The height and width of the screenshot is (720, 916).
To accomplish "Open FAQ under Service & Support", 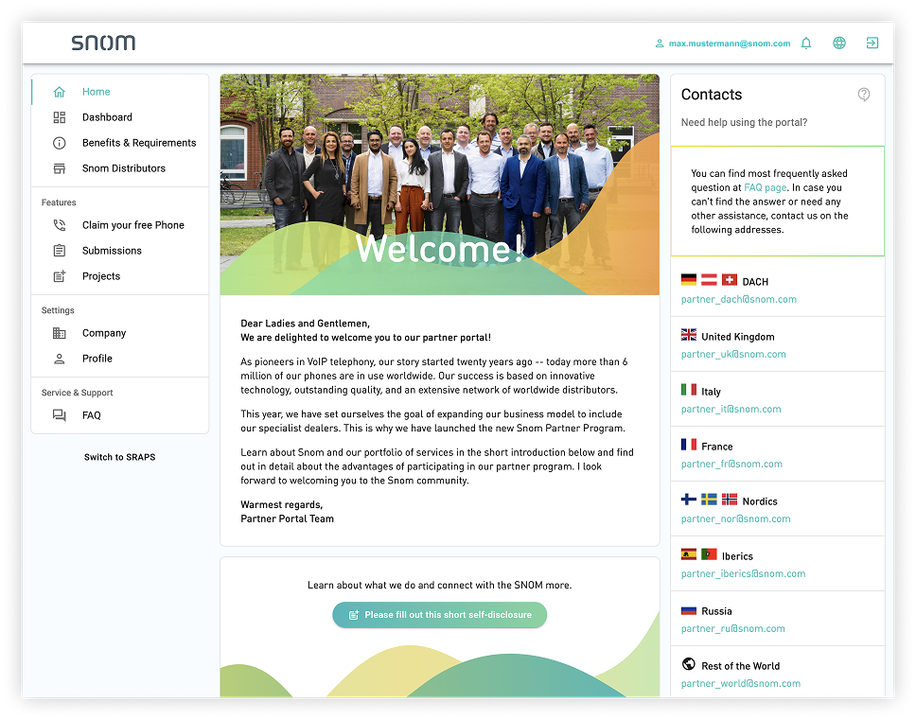I will click(91, 416).
